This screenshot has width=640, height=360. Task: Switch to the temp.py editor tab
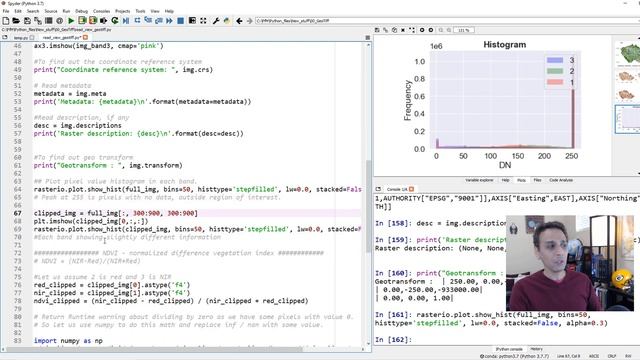(x=20, y=38)
